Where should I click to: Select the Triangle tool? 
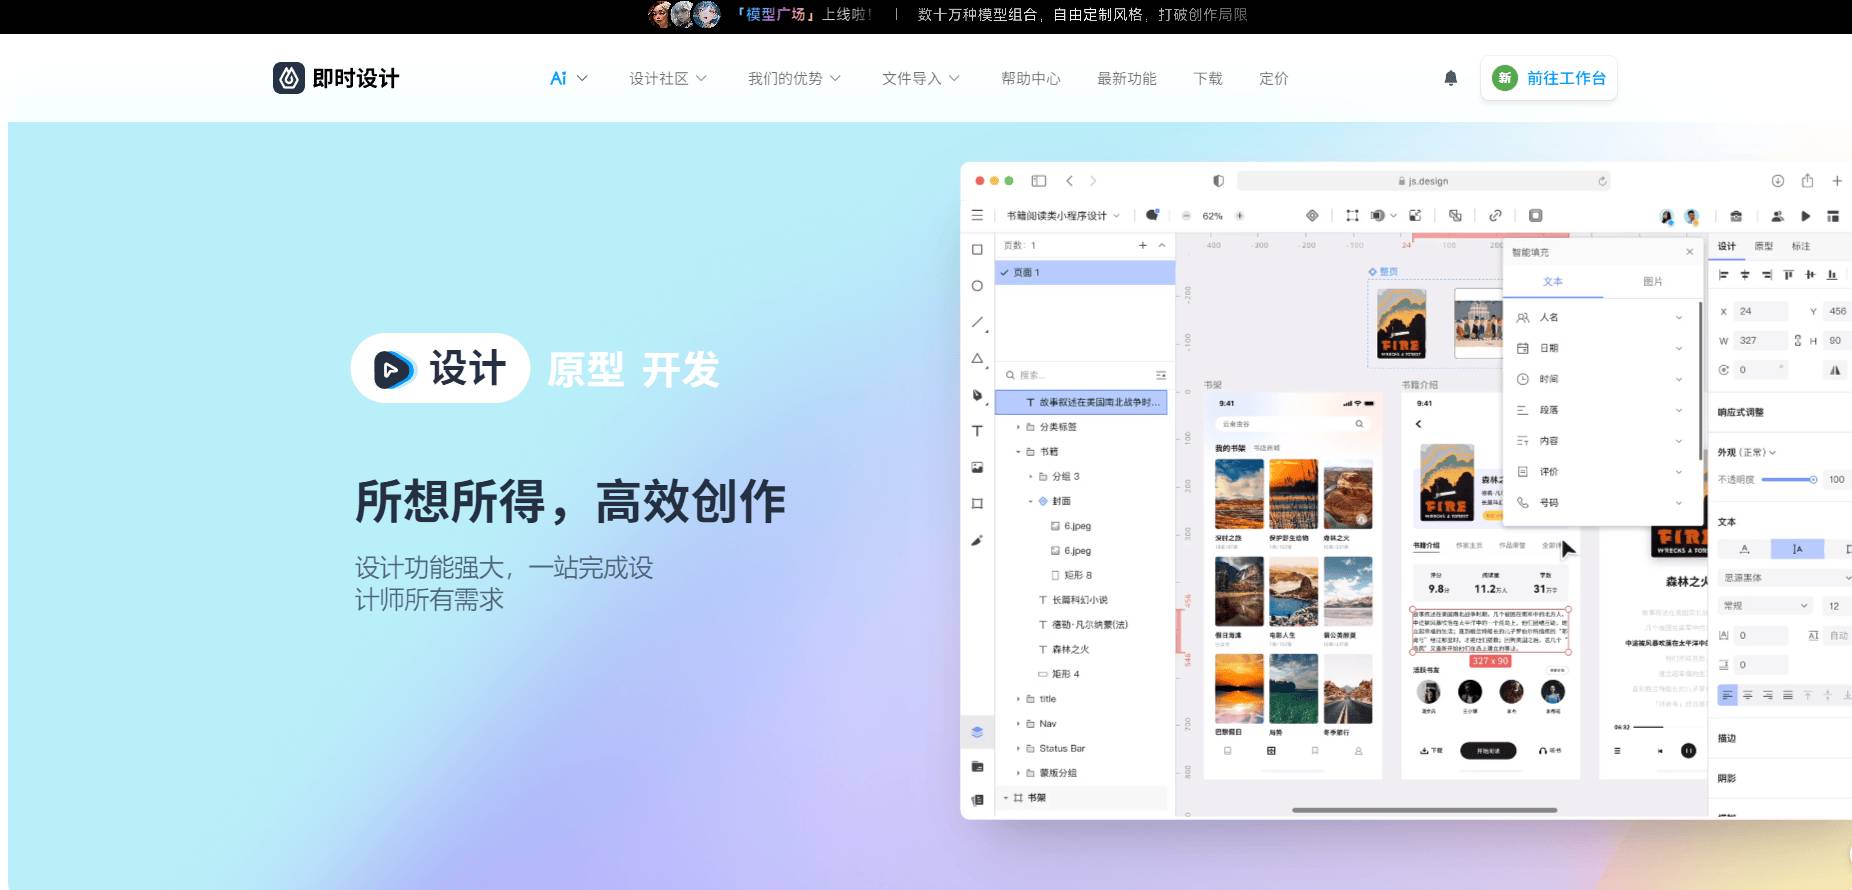pyautogui.click(x=978, y=358)
